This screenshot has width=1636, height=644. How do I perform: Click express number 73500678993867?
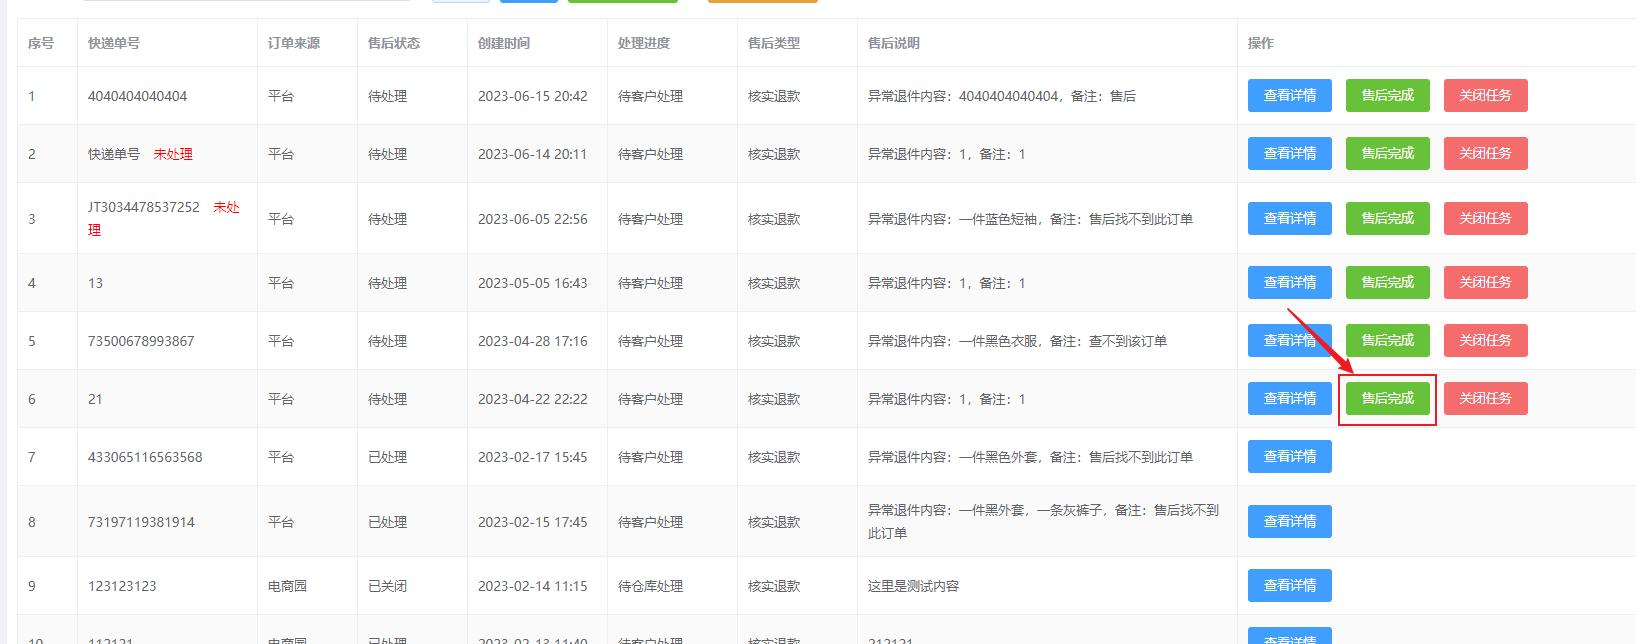141,341
